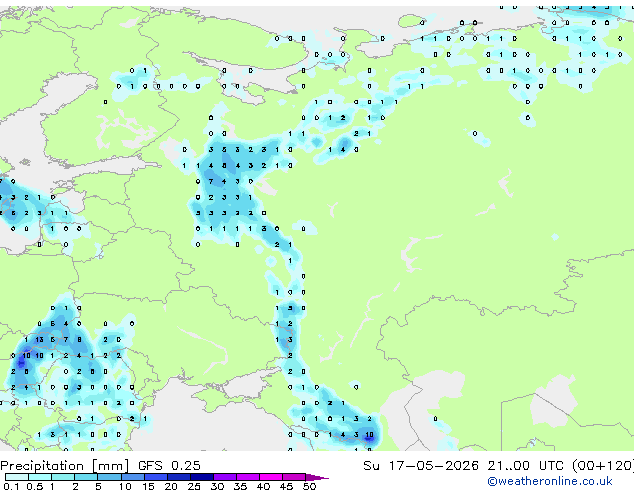This screenshot has width=634, height=490.
Task: Click the 'GFS 0.25' model label
Action: (169, 466)
